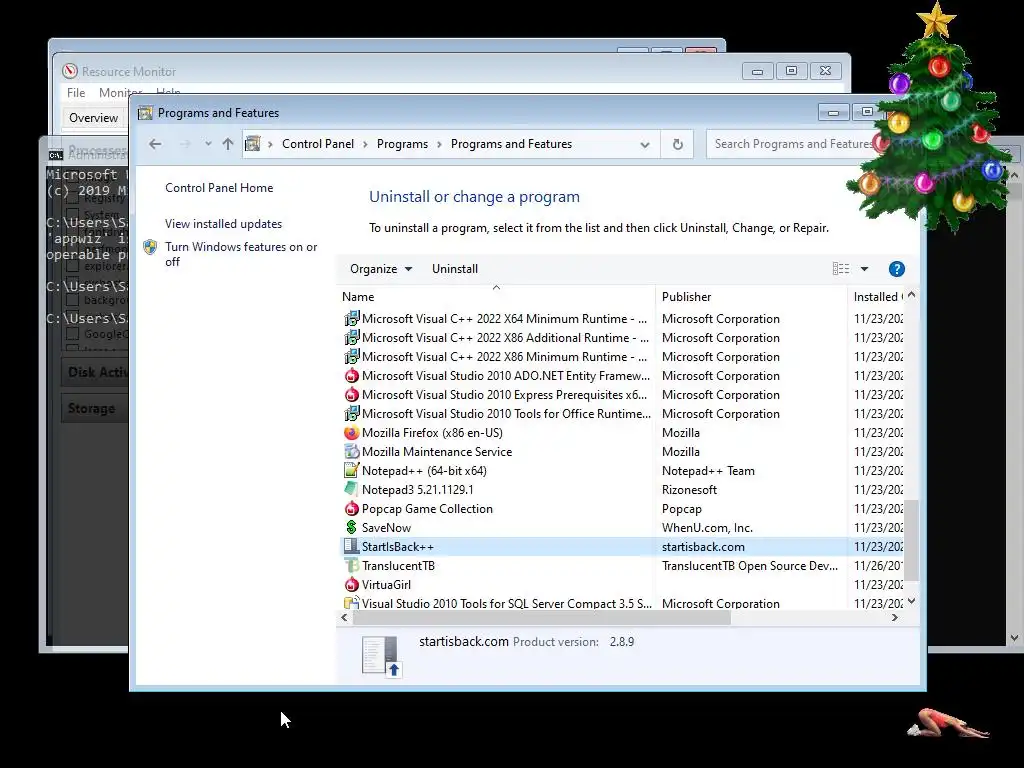This screenshot has height=768, width=1024.
Task: Select the Visual C++ 2022 X64 Minimum Runtime icon
Action: [x=351, y=318]
